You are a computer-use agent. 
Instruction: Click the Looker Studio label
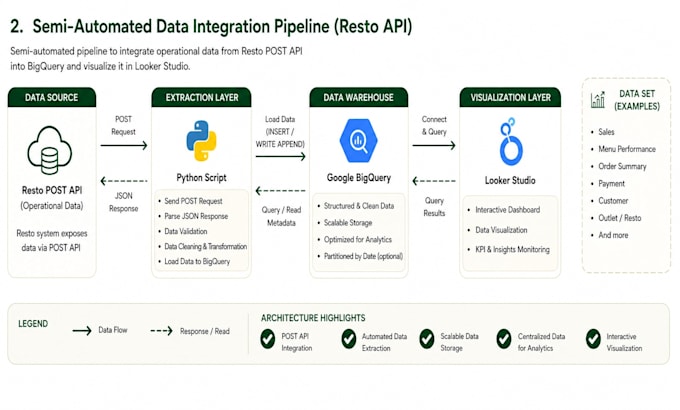[x=510, y=180]
